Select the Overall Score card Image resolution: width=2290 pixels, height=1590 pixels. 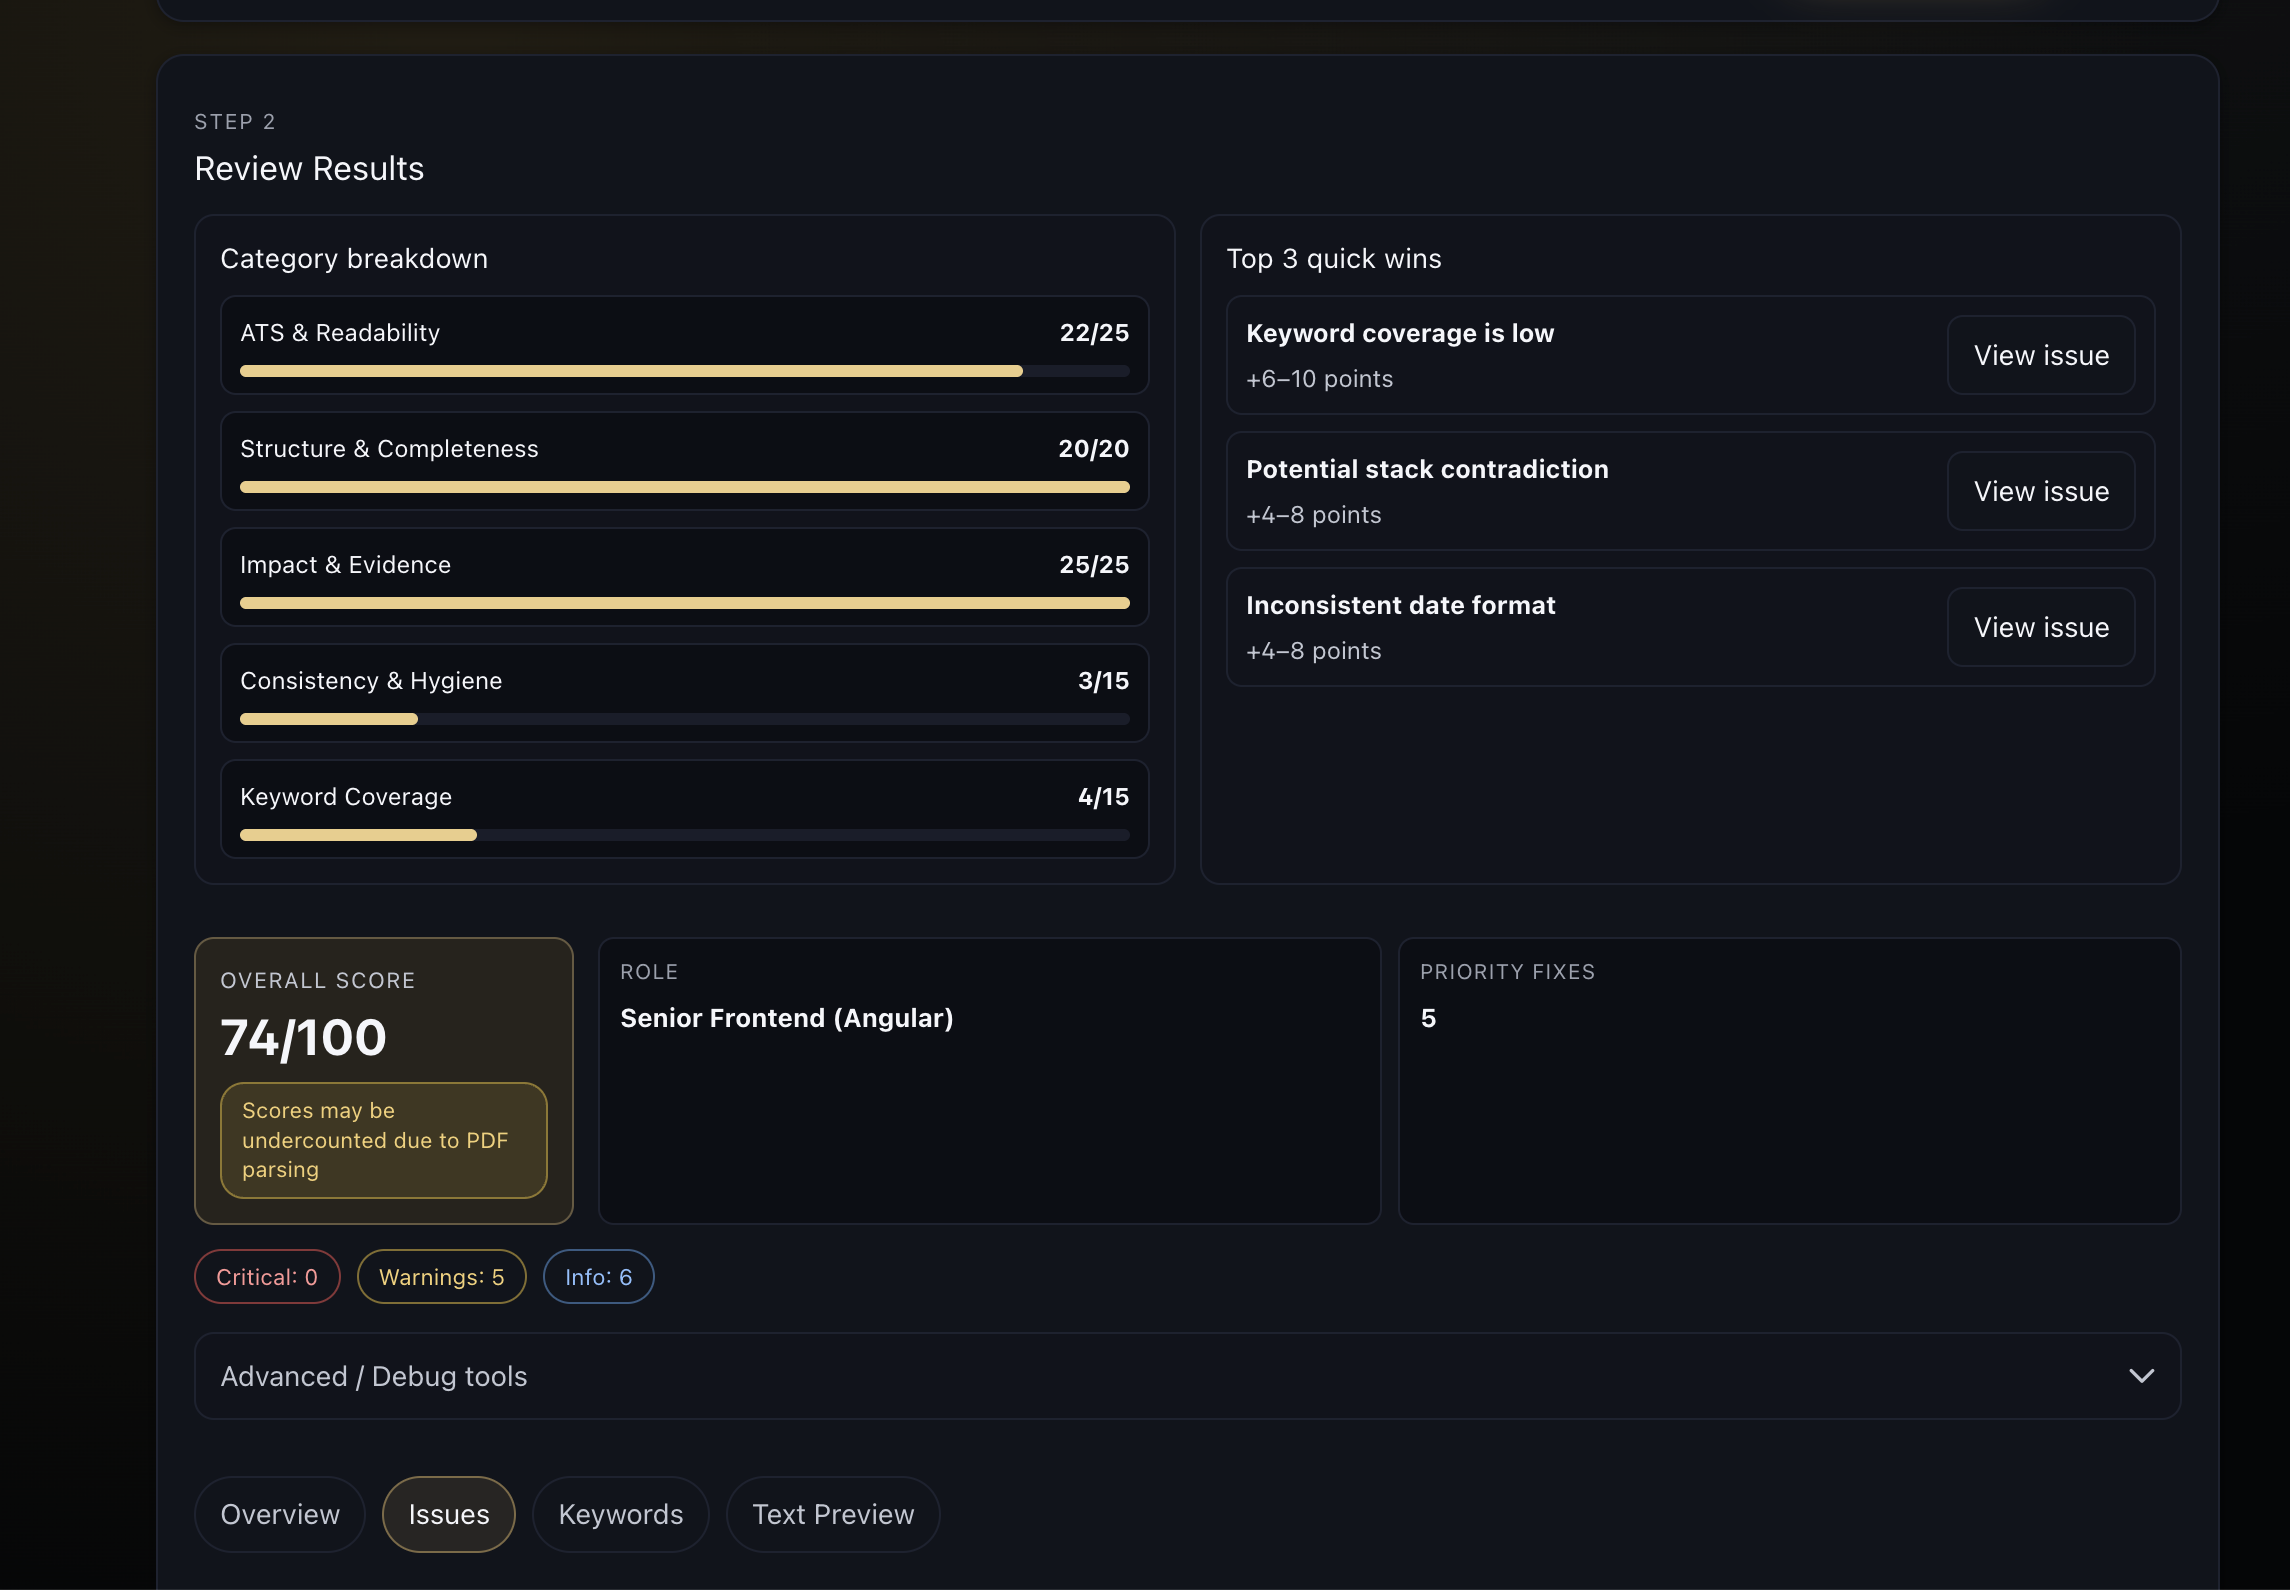(x=383, y=1081)
